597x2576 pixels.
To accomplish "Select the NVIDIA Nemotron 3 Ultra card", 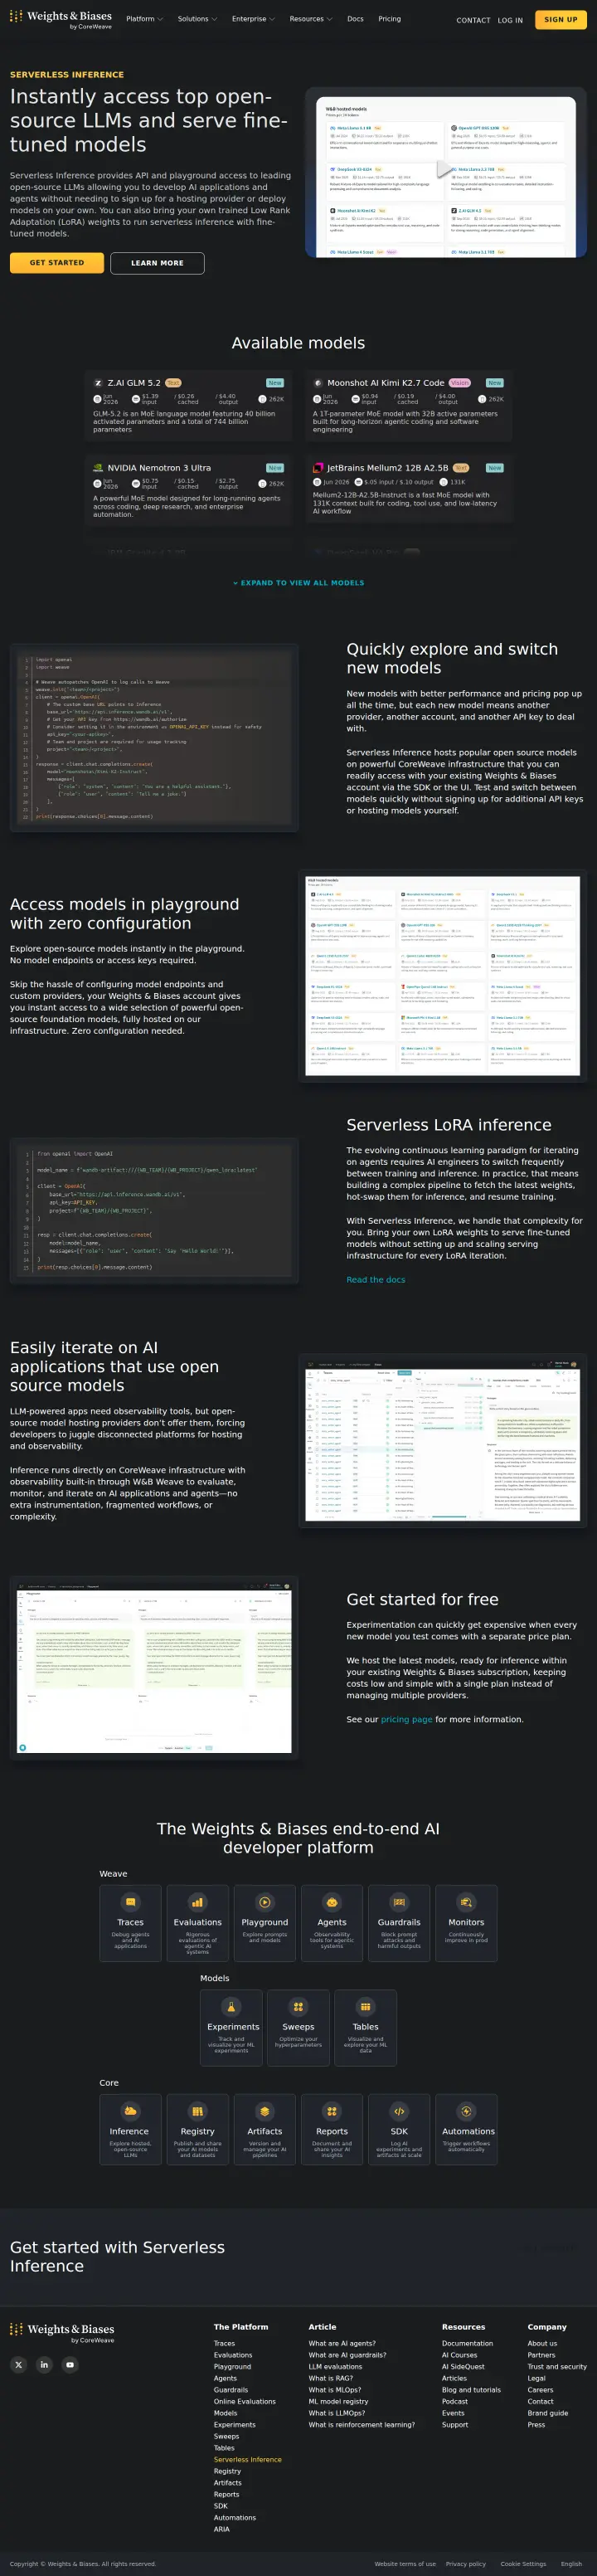I will point(188,490).
